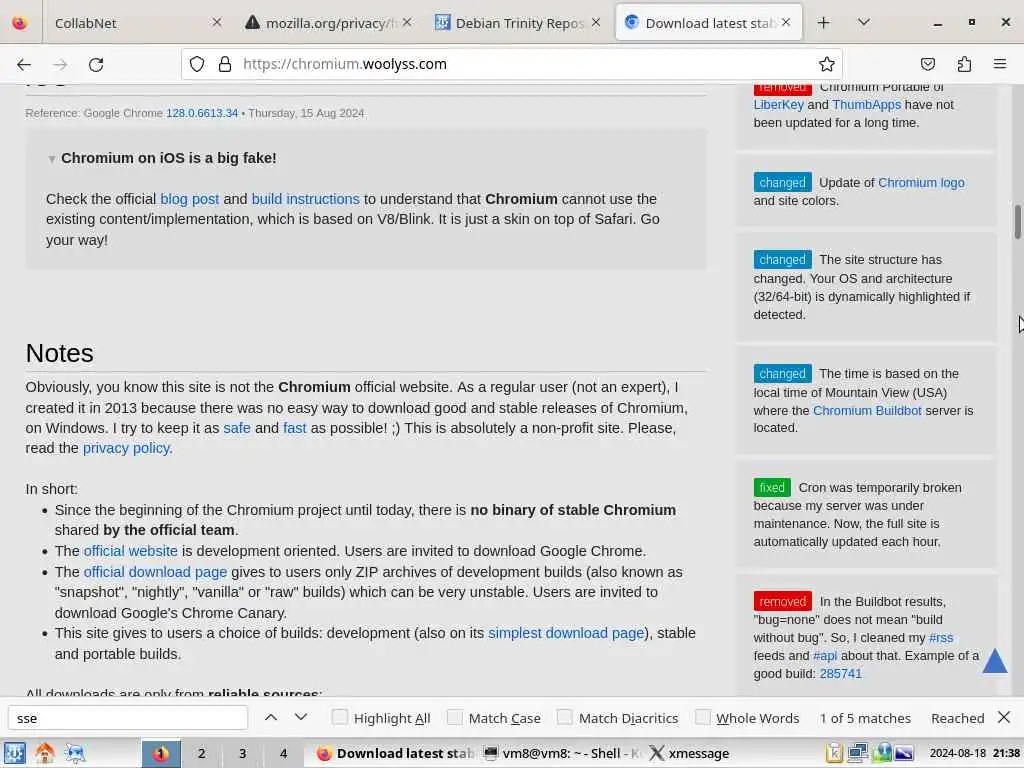Image resolution: width=1024 pixels, height=768 pixels.
Task: Click the network monitor tray icon
Action: point(857,753)
